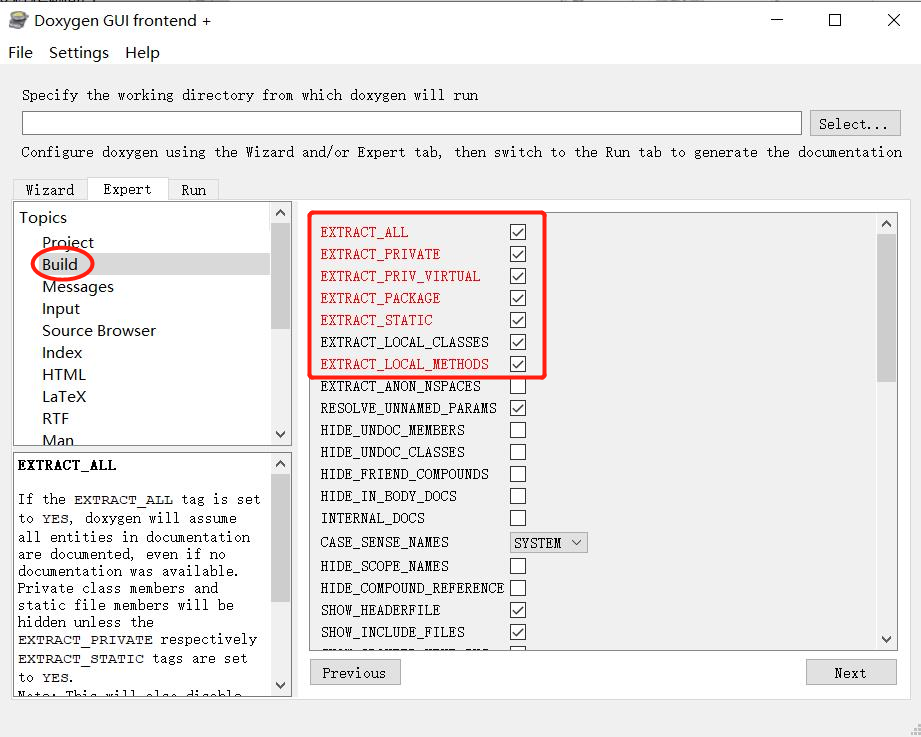Viewport: 921px width, 737px height.
Task: Click the EXTRACT_PRIVATE option label
Action: (380, 254)
